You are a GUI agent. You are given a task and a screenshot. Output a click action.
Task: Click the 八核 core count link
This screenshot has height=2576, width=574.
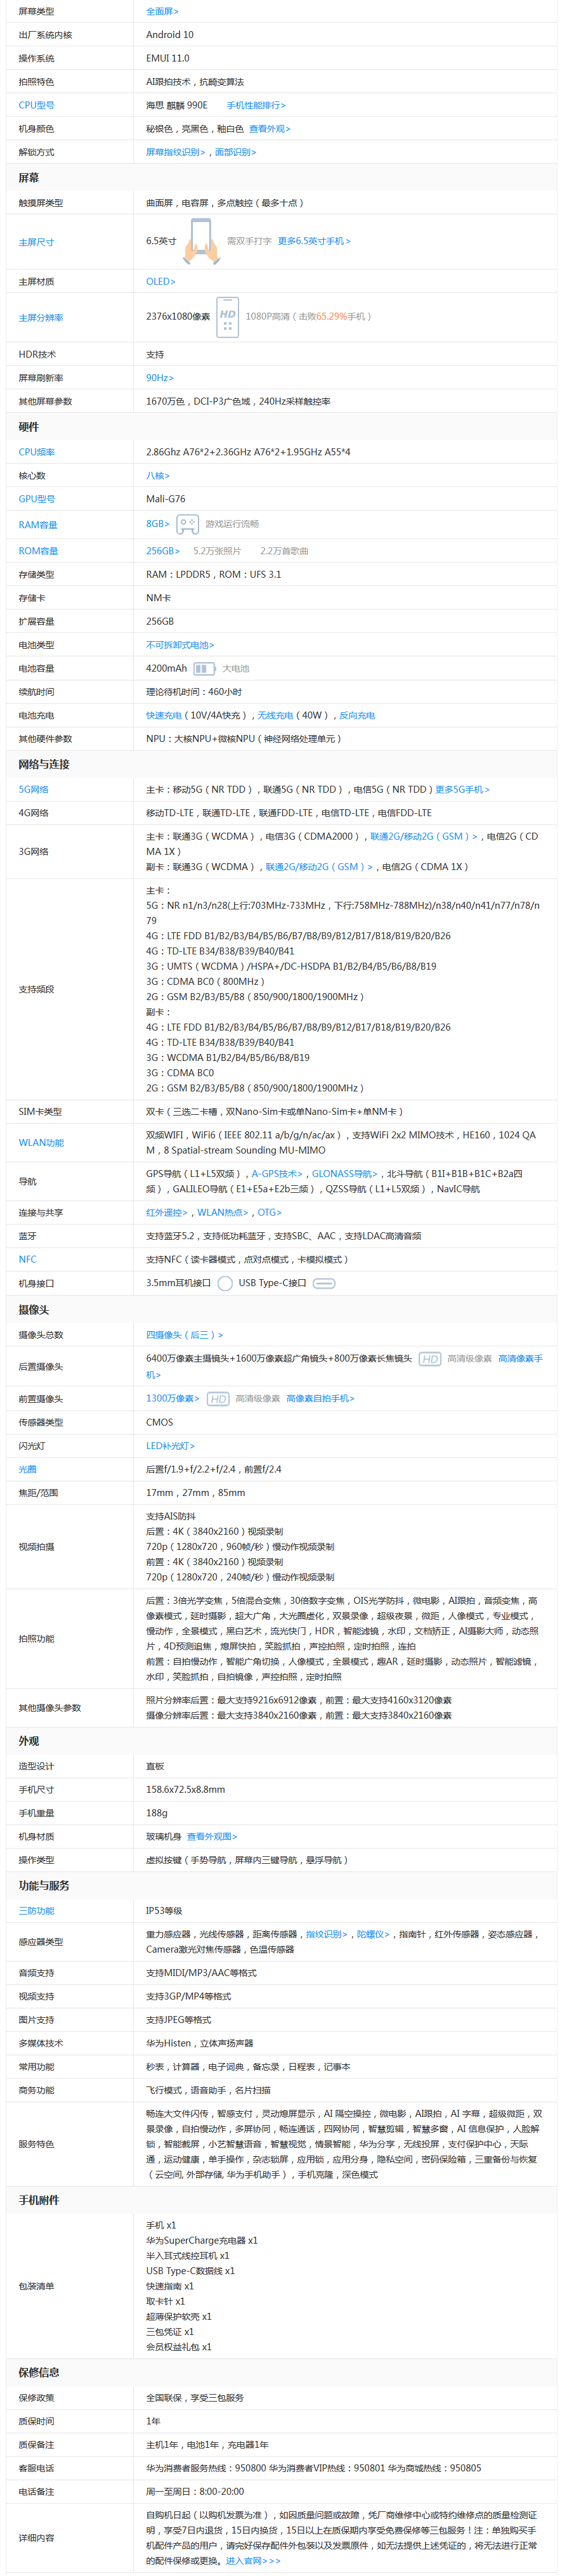coord(158,476)
